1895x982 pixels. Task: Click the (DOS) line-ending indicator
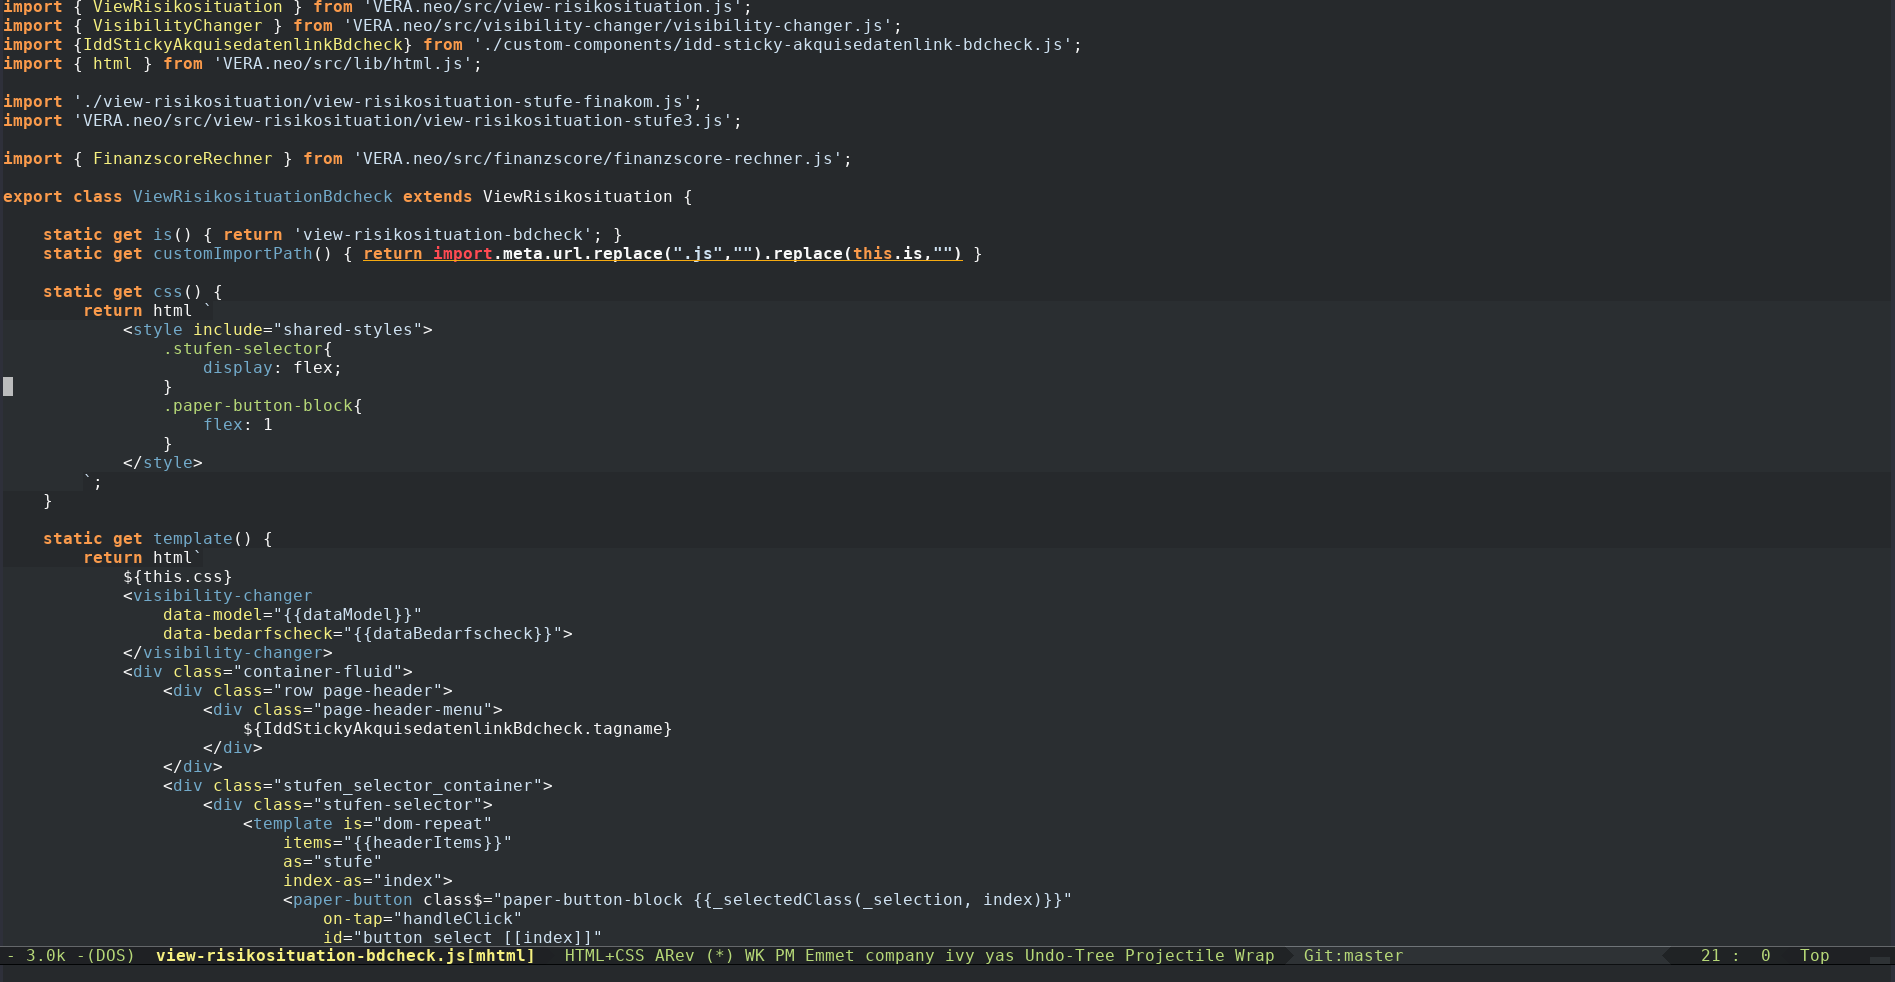click(x=110, y=956)
